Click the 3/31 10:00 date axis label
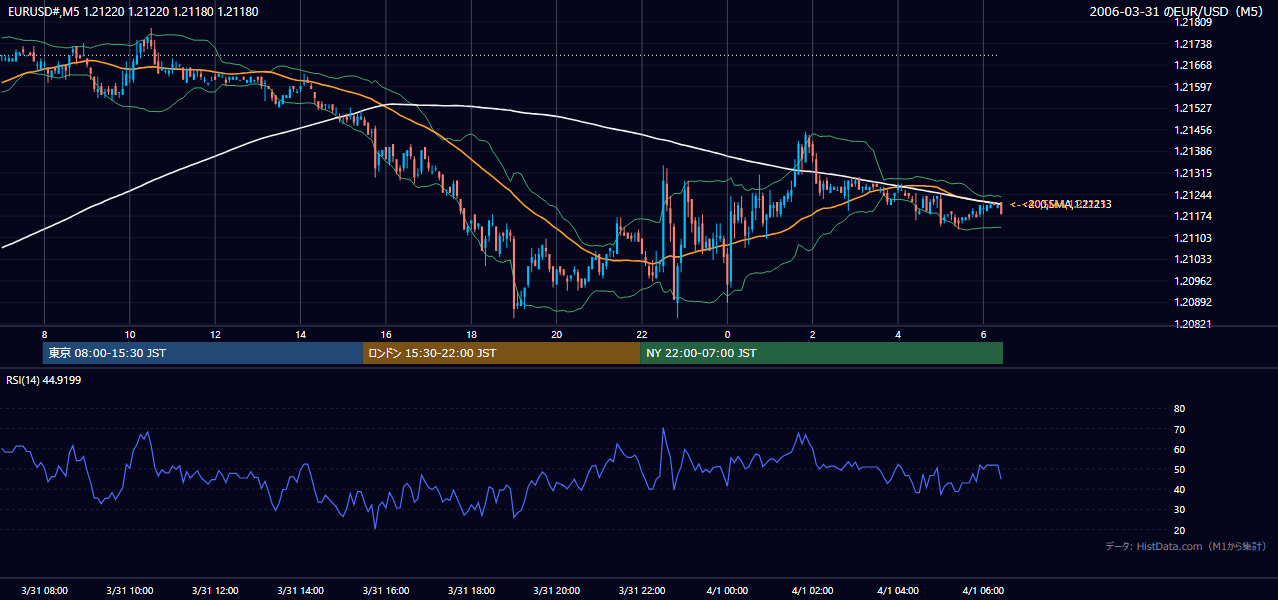Viewport: 1278px width, 600px height. [x=130, y=590]
